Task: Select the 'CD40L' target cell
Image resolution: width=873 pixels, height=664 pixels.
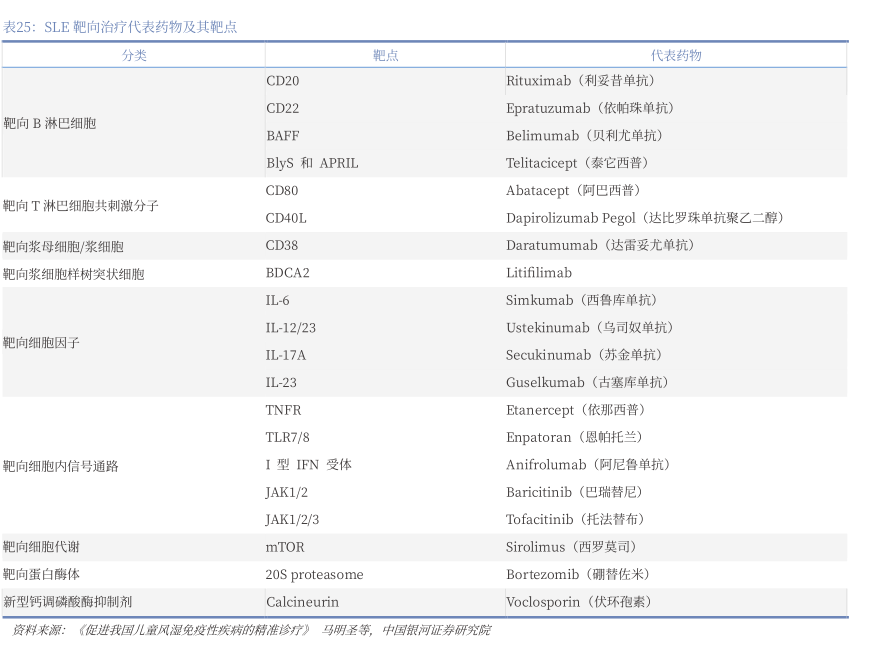Action: tap(286, 218)
